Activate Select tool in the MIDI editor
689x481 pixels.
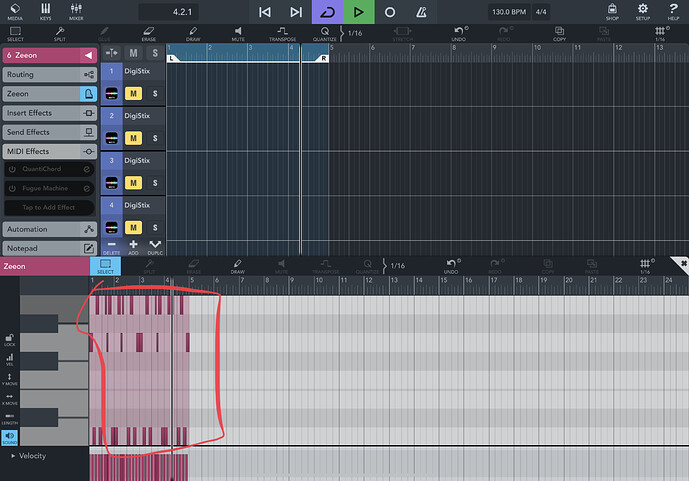[x=105, y=266]
